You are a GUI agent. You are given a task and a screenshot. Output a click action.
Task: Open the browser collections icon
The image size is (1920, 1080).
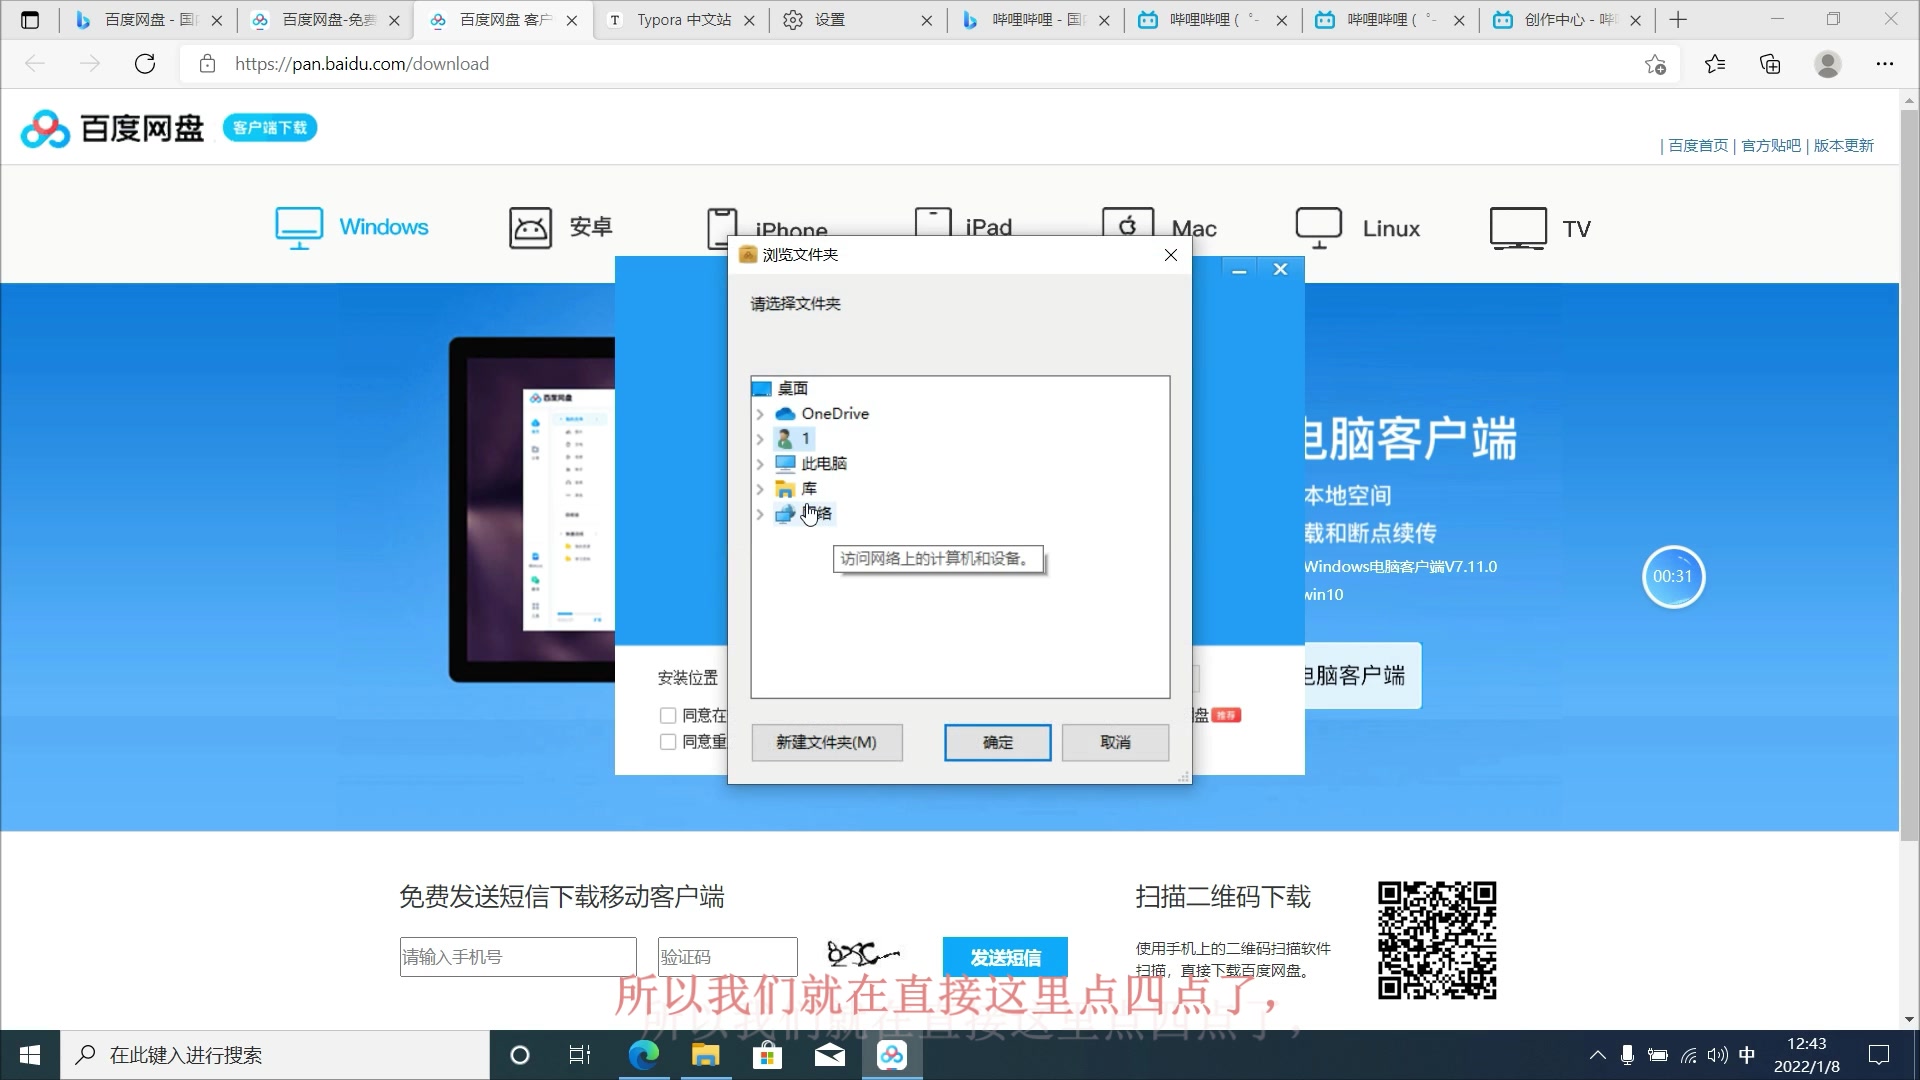(1770, 64)
